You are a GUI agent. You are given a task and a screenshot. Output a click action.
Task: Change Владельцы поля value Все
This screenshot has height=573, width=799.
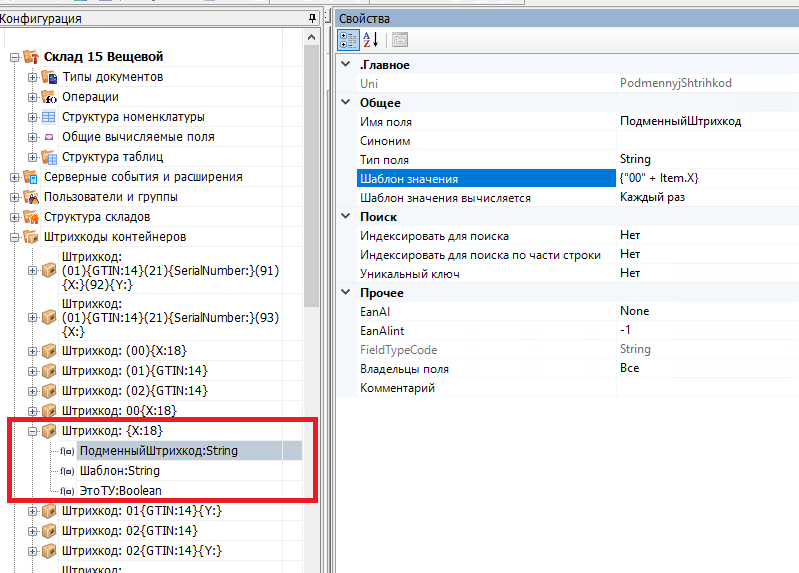[707, 369]
